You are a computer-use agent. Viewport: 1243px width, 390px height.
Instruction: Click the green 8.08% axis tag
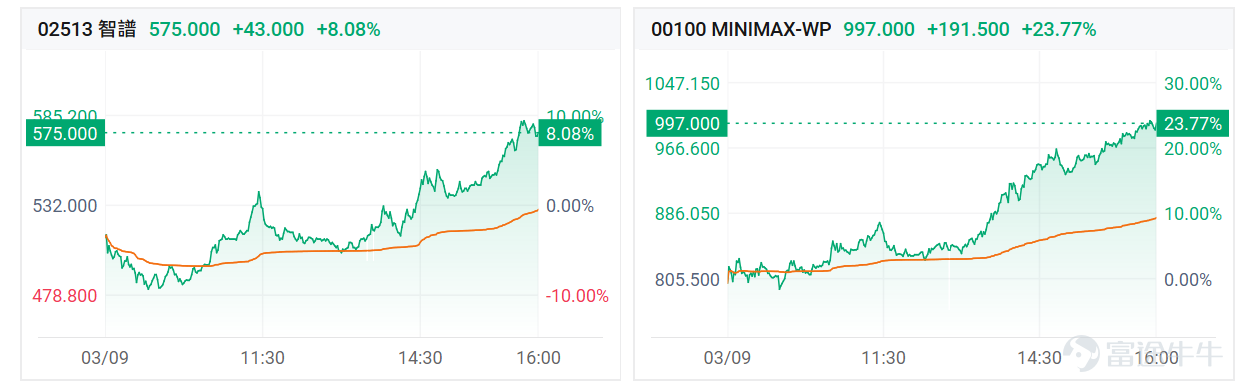click(x=570, y=133)
